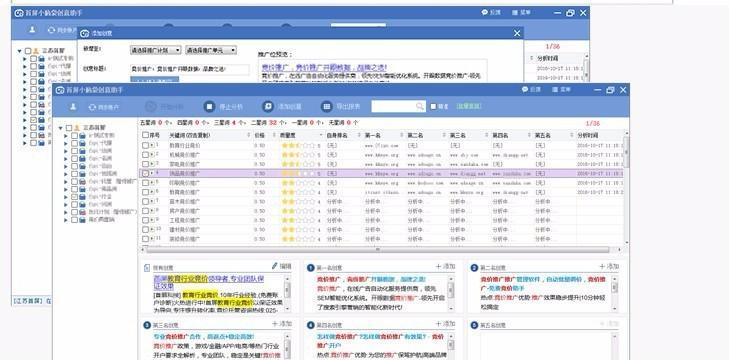This screenshot has width=729, height=360.
Task: Tick the root account checkbox in back window tree
Action: (x=28, y=51)
